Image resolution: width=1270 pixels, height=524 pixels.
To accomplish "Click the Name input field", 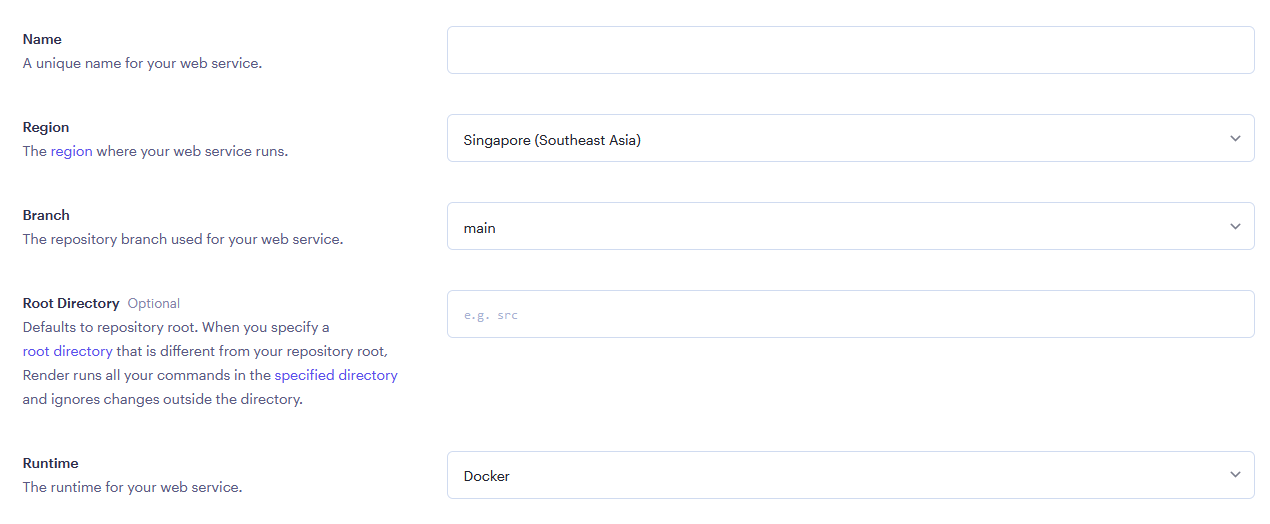I will point(850,50).
